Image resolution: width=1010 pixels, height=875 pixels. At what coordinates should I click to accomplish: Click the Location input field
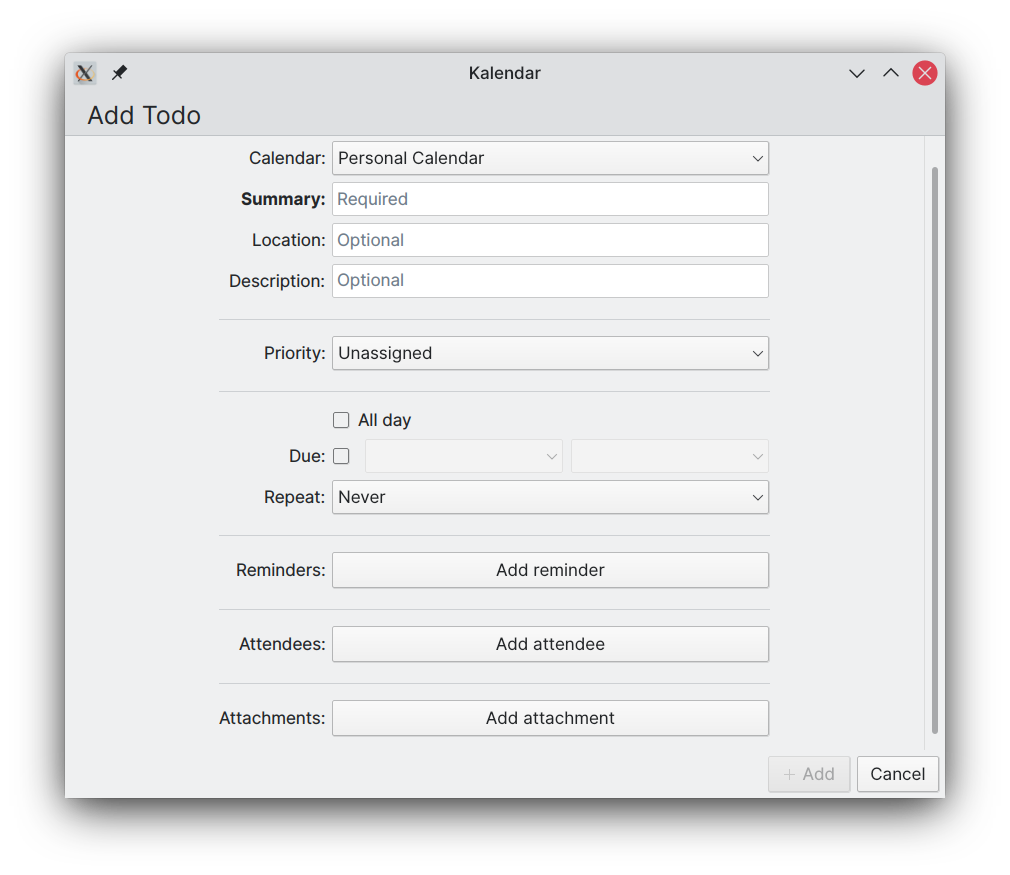[x=550, y=240]
